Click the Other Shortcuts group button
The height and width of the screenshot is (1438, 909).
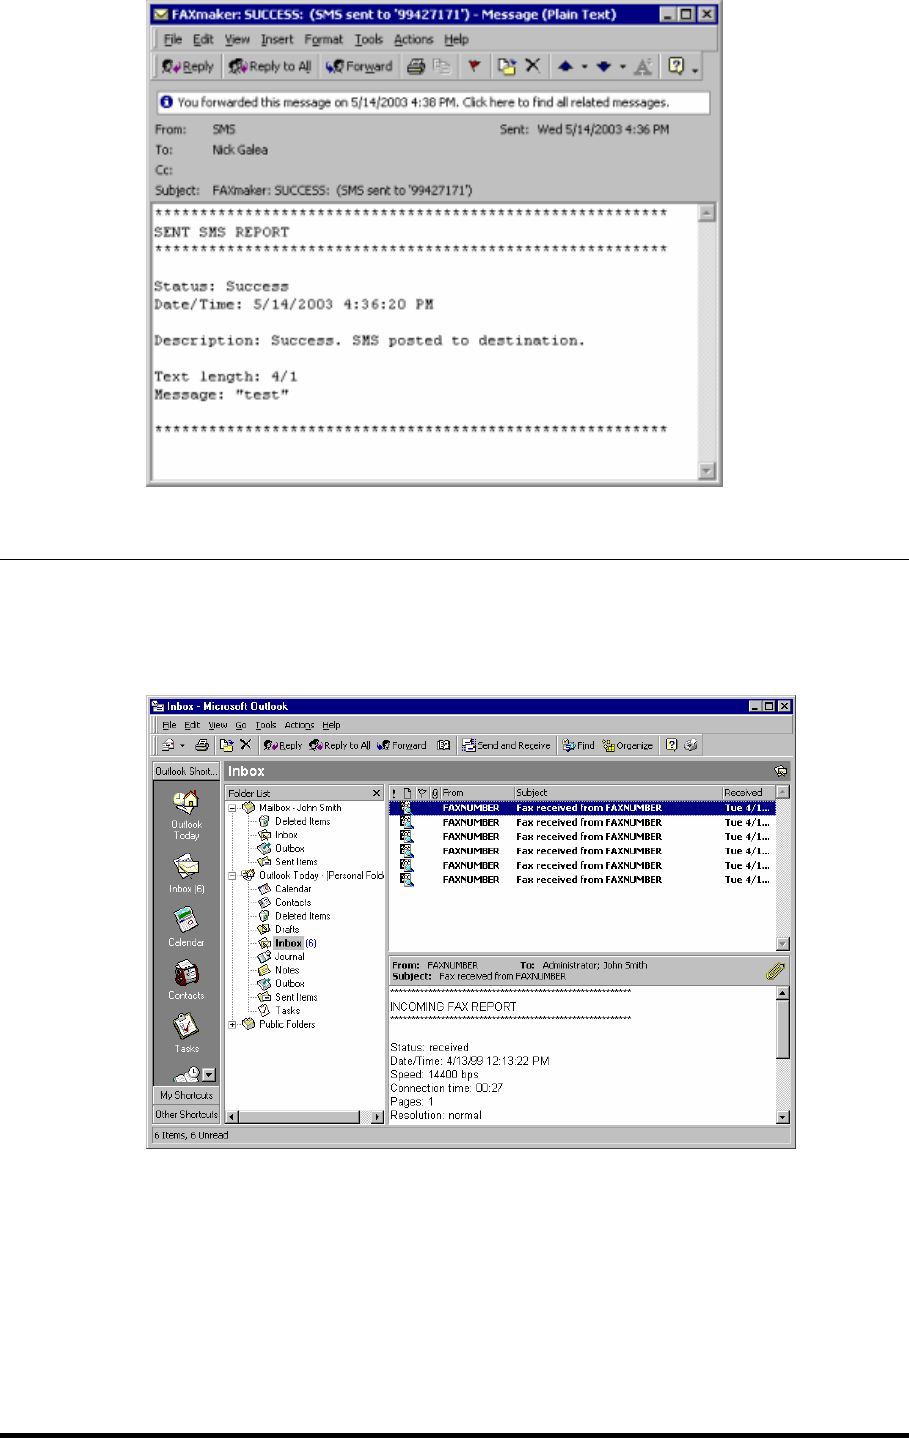[186, 1114]
